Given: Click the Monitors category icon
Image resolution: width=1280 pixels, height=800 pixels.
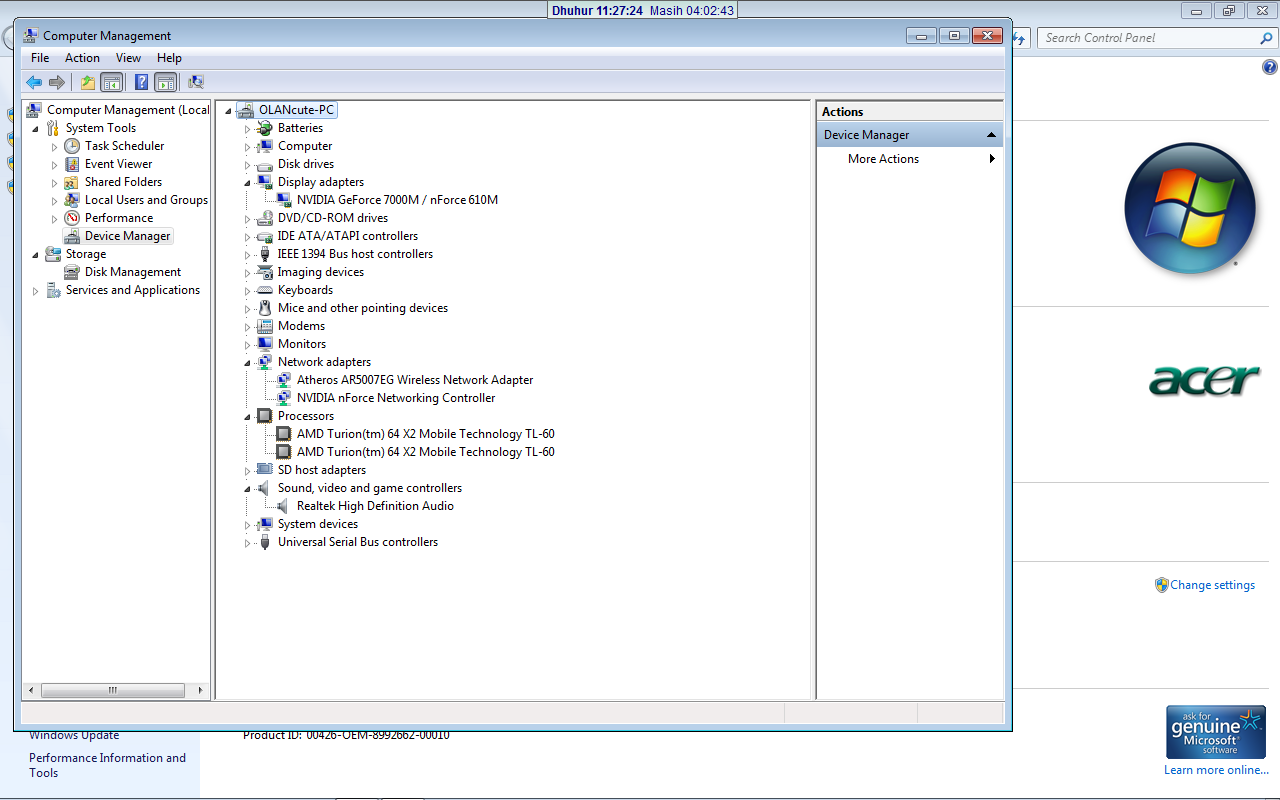Looking at the screenshot, I should click(264, 344).
